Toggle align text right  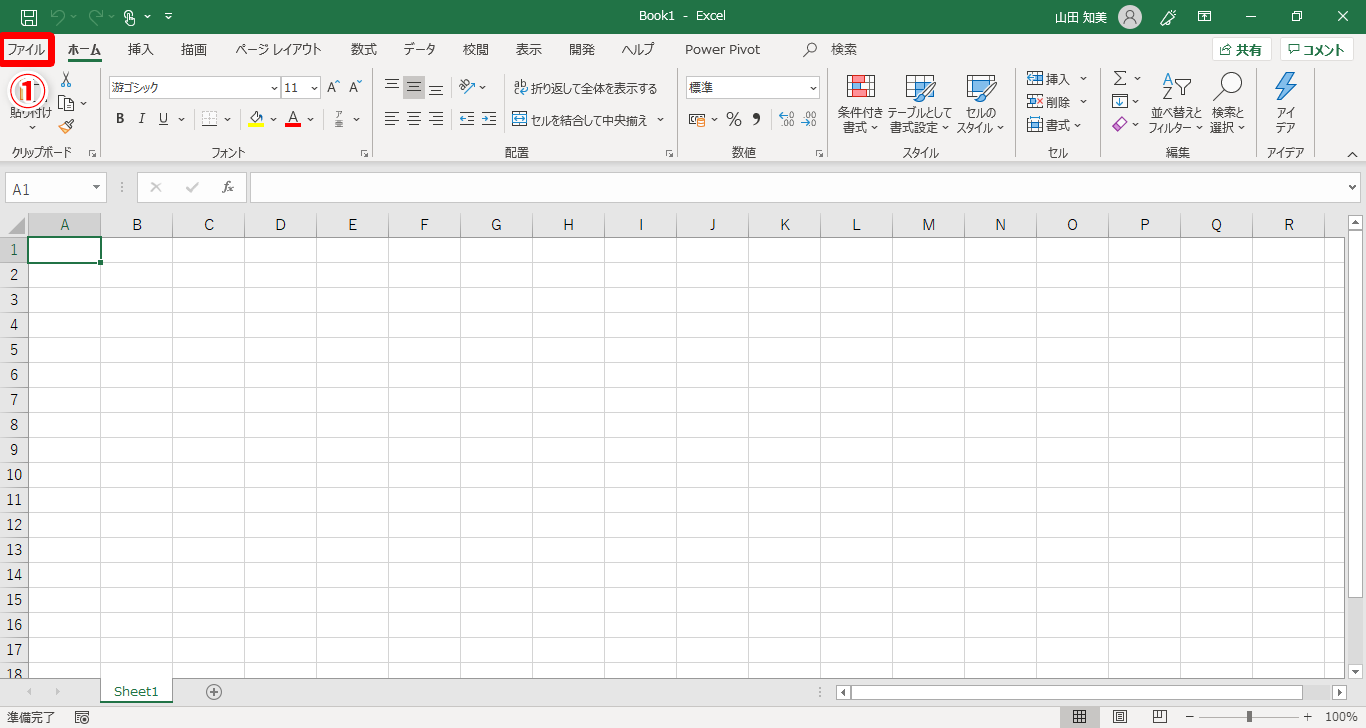click(x=436, y=119)
